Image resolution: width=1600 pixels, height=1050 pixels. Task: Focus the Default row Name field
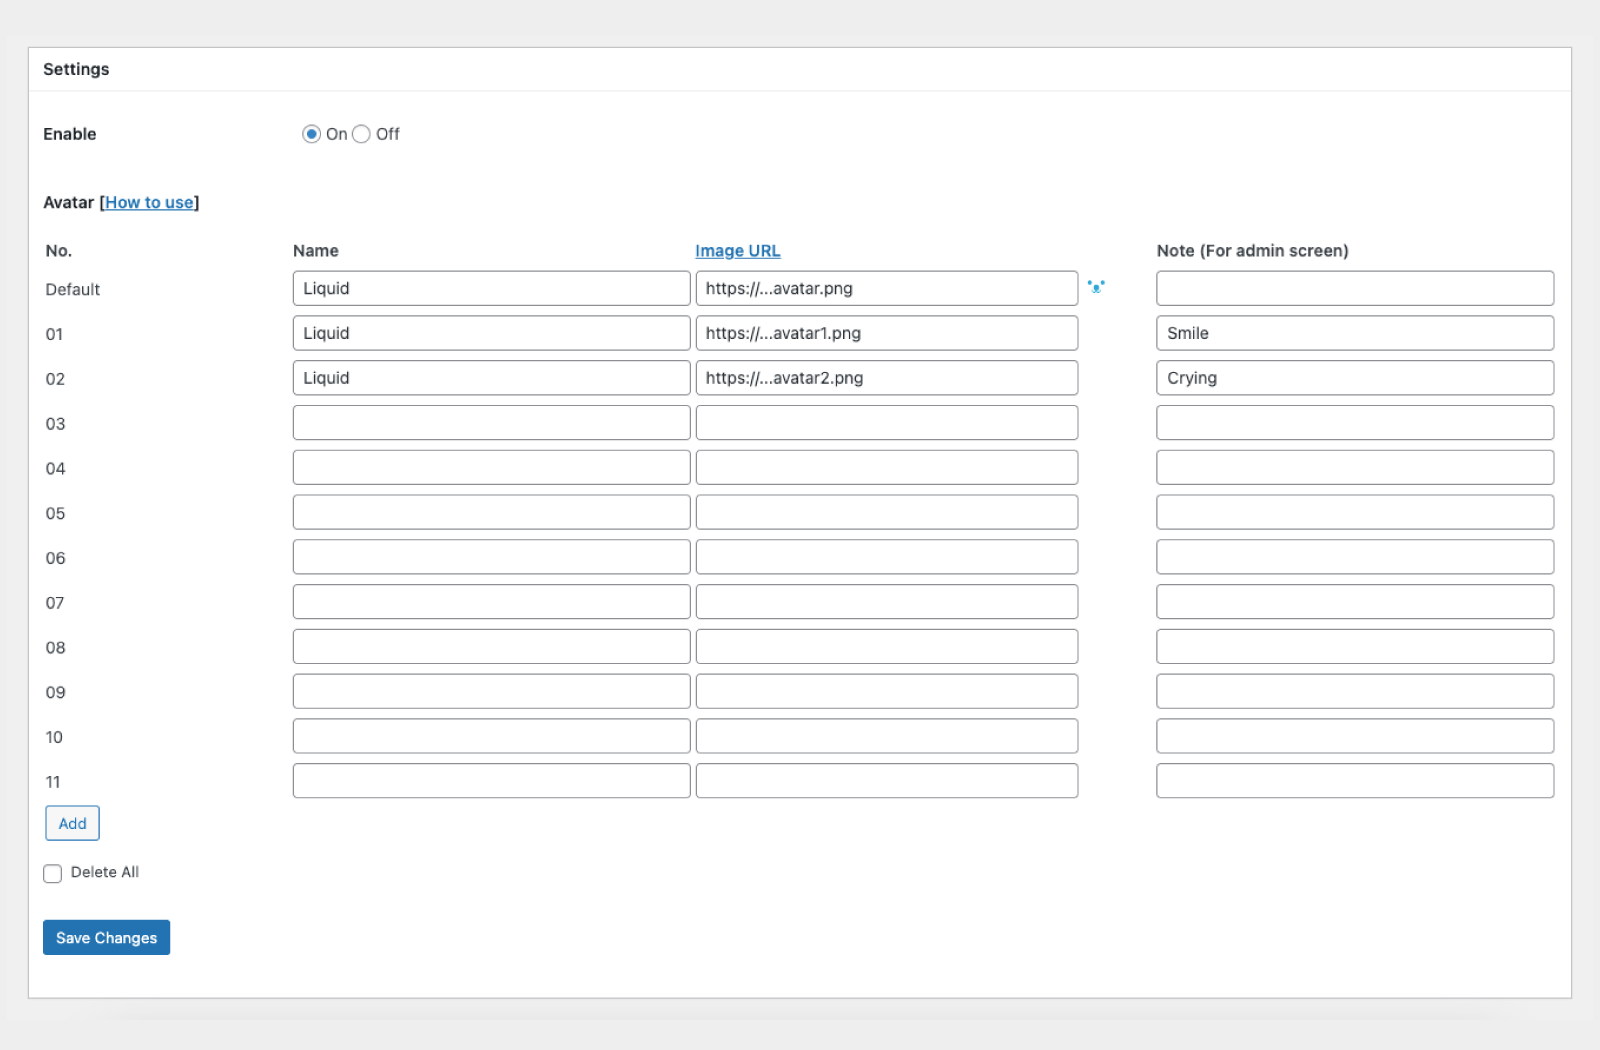(x=491, y=288)
